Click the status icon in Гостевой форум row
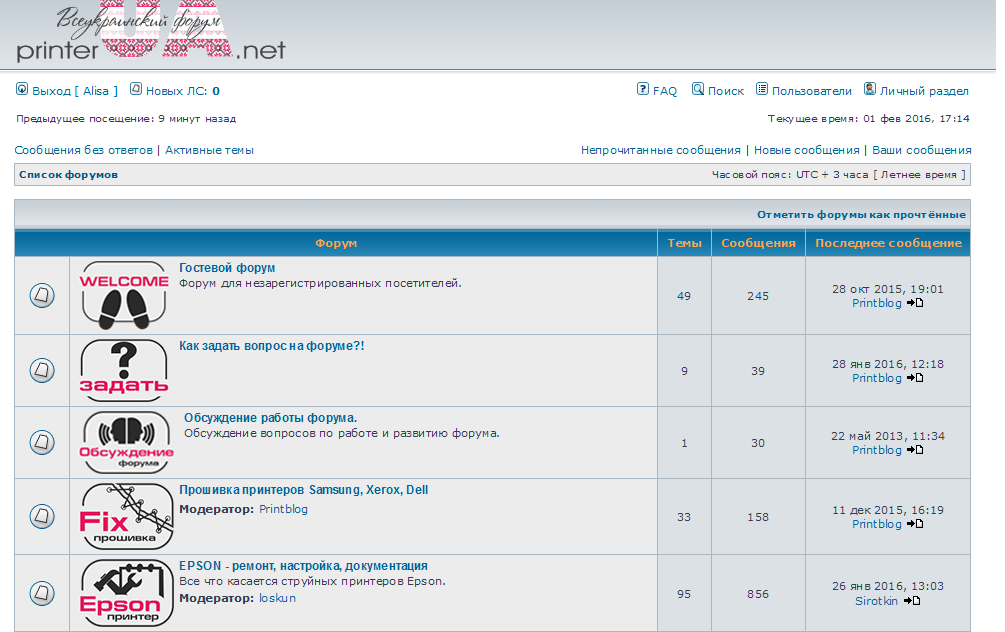 [x=42, y=295]
